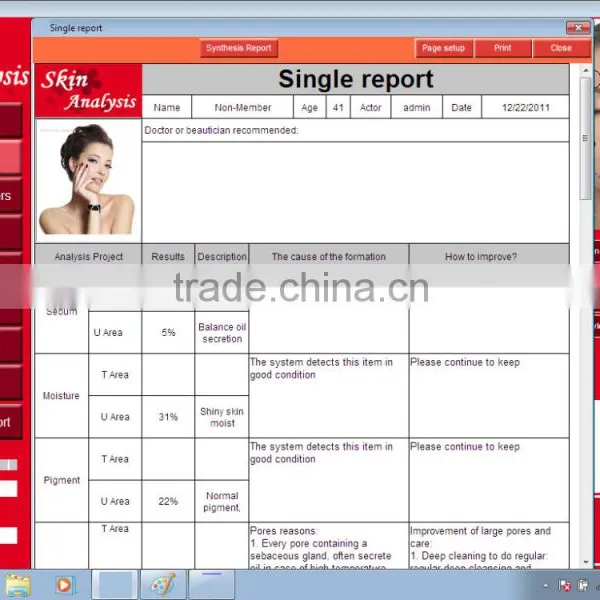
Task: Click the Results column header
Action: tap(168, 256)
